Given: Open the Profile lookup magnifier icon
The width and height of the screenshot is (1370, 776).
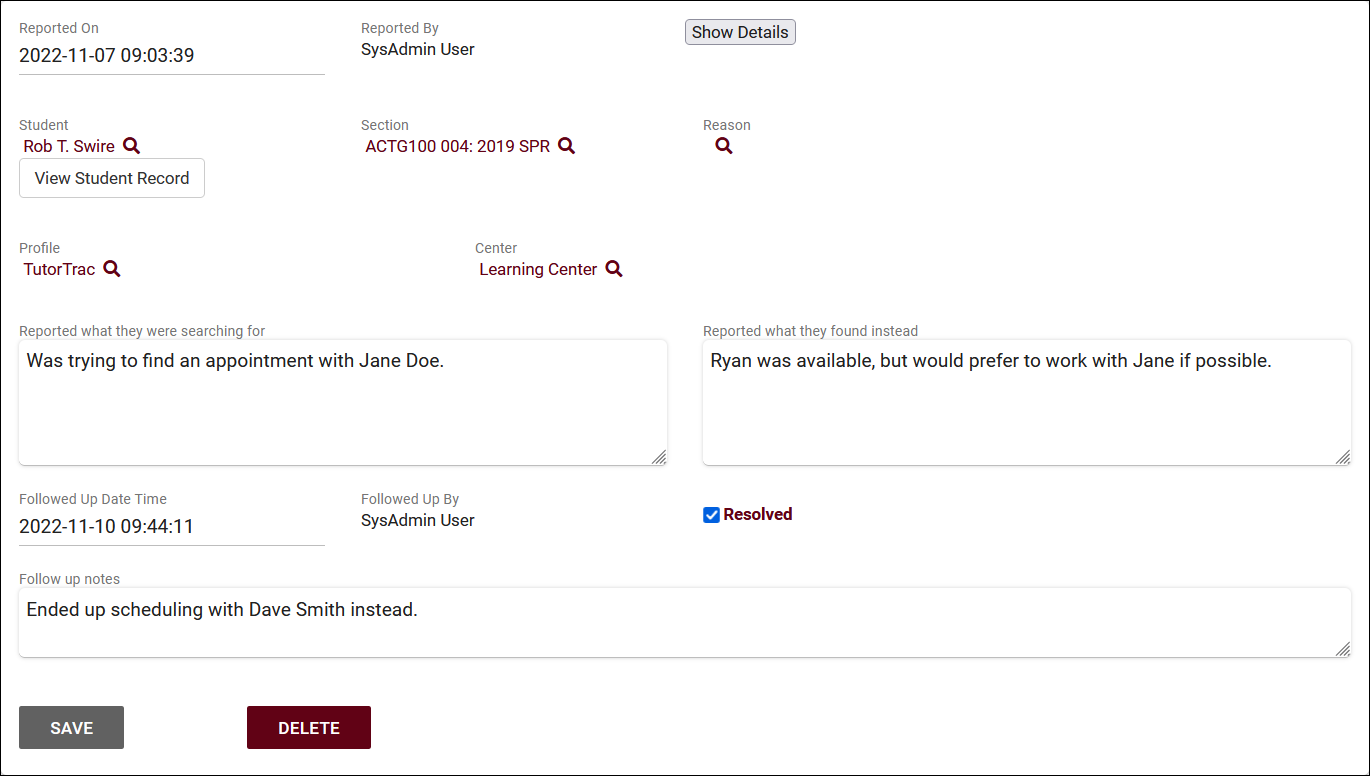Looking at the screenshot, I should (112, 269).
